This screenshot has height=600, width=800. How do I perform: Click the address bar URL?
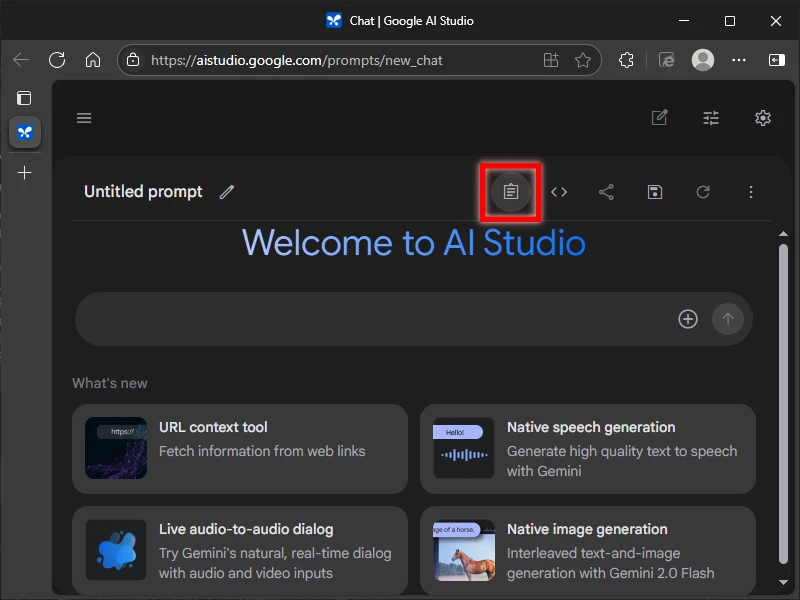tap(296, 60)
